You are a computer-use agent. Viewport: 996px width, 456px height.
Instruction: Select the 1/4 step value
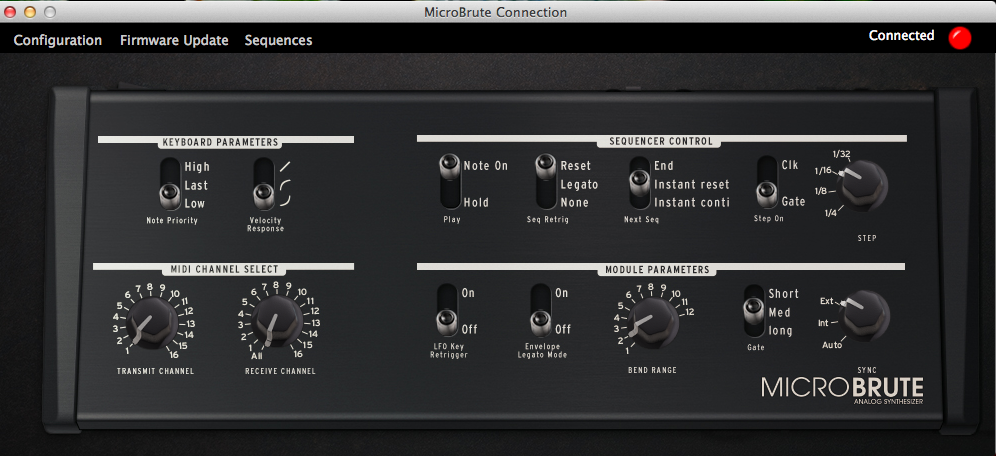pos(830,212)
